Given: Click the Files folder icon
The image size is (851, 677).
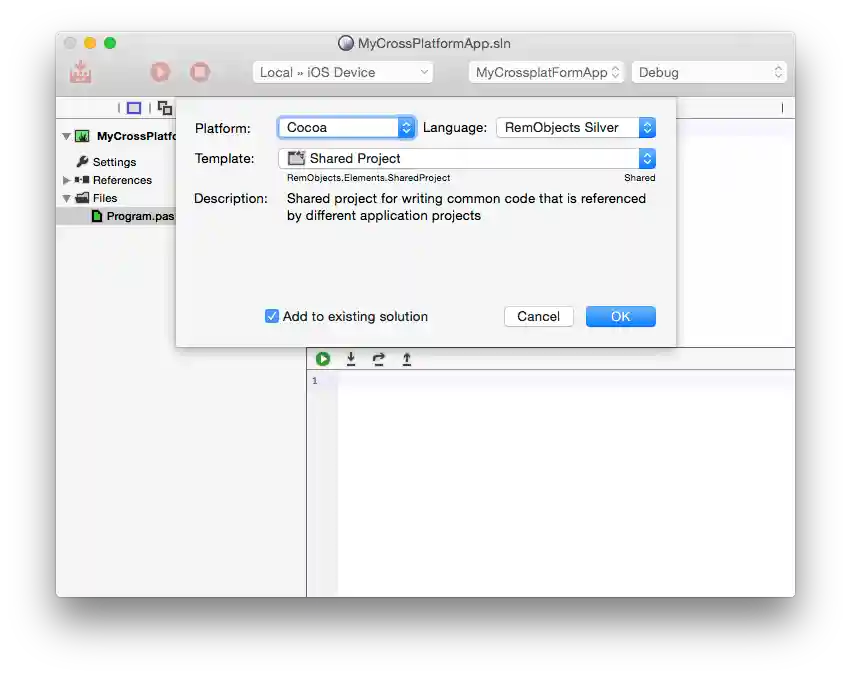Looking at the screenshot, I should (82, 198).
